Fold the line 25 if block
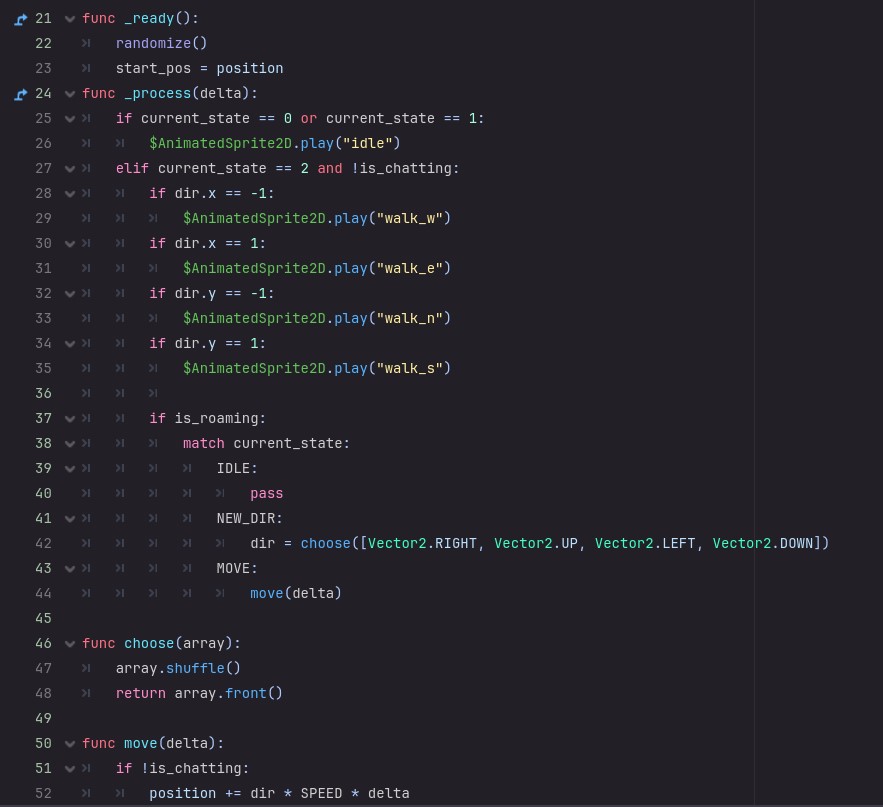883x807 pixels. (70, 119)
